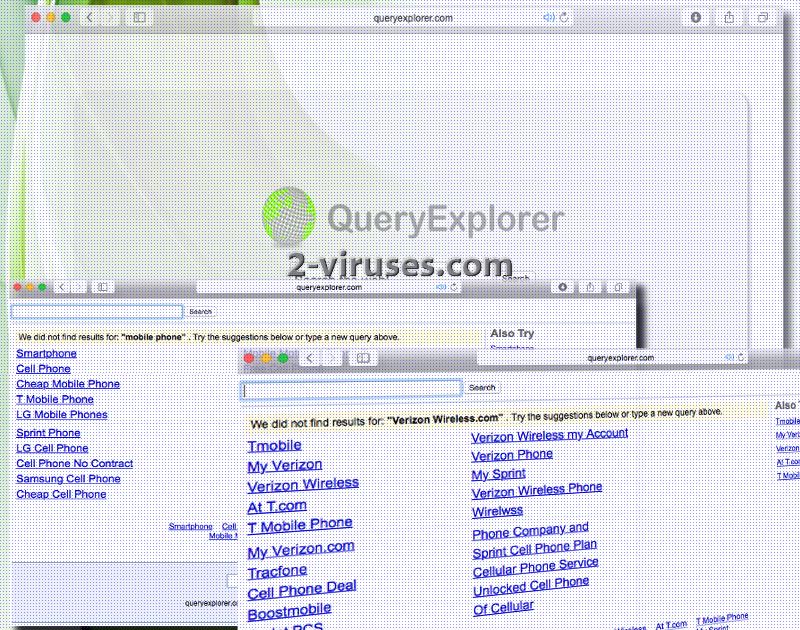Go back in the Verizon results window
Screen dimensions: 800x630
point(310,358)
